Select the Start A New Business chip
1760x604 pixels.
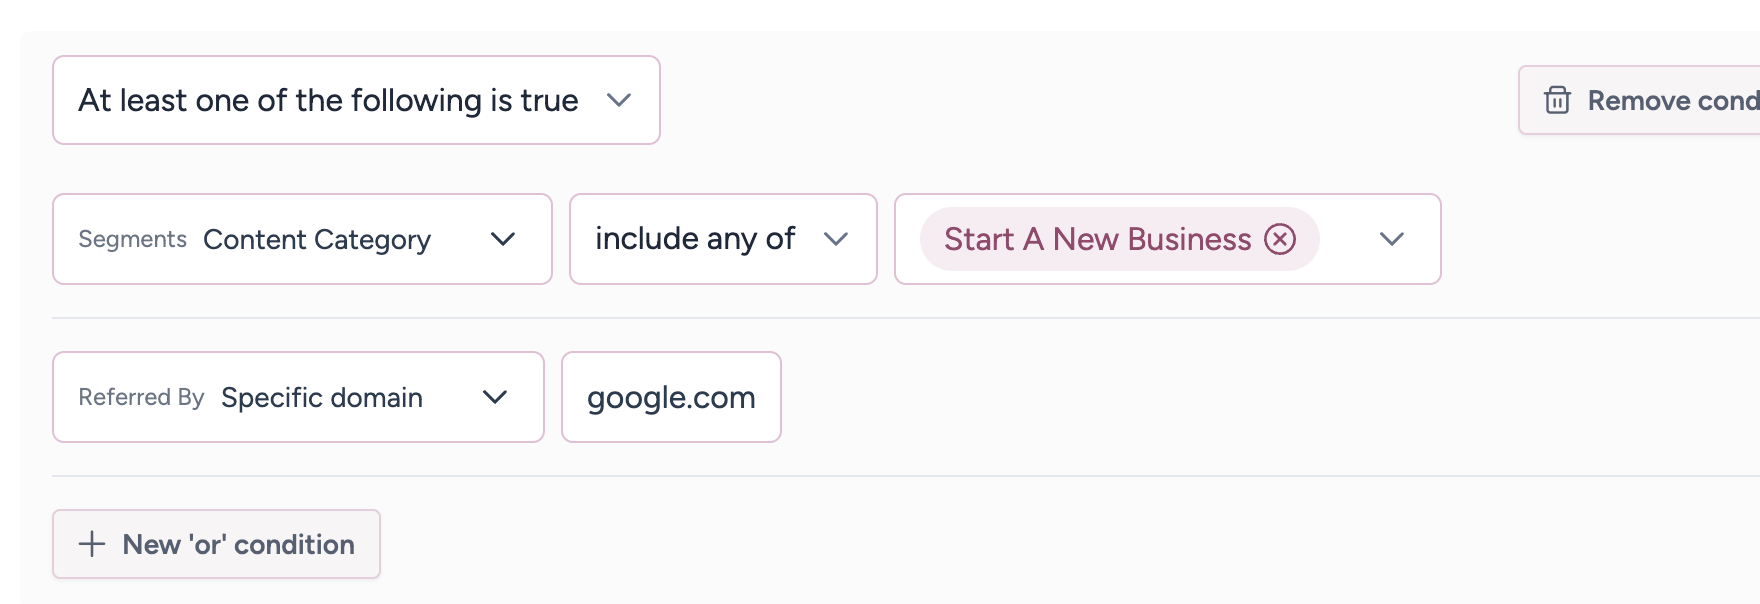[1097, 239]
